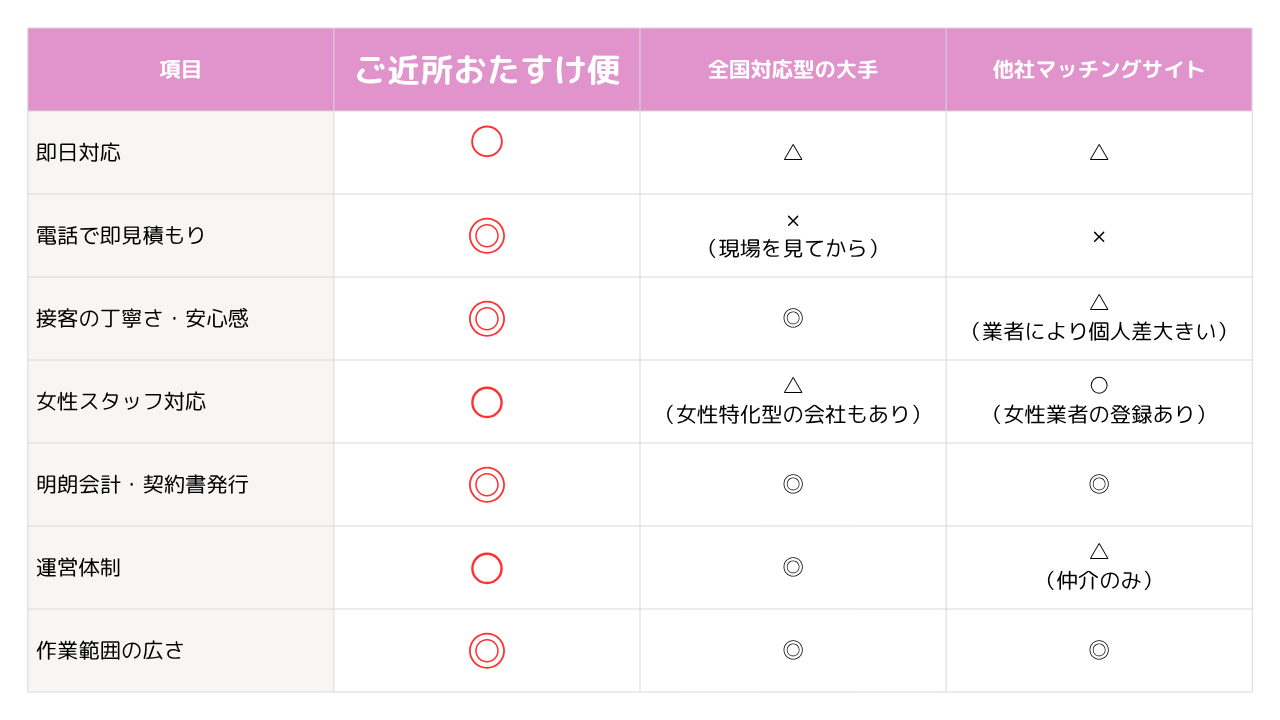Click the 項目 column header

point(181,70)
